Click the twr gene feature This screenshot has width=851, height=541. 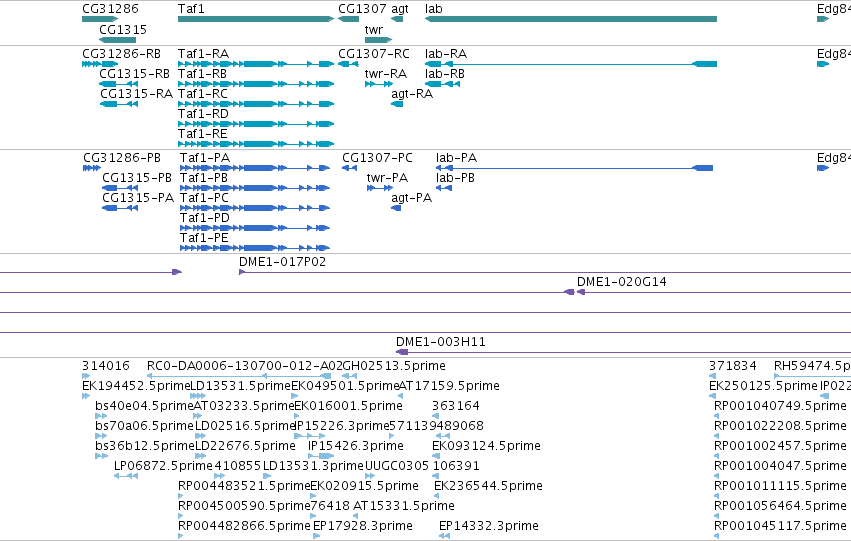[378, 40]
